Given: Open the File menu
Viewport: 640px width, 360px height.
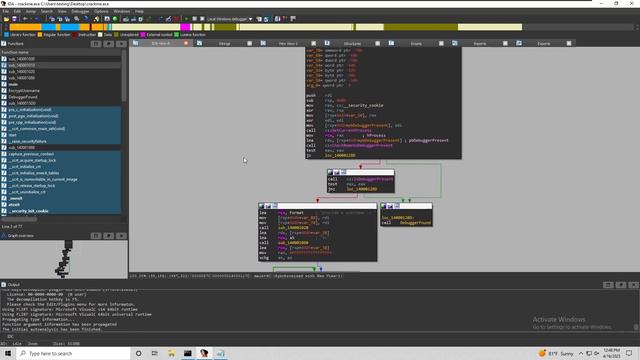Looking at the screenshot, I should [x=6, y=11].
